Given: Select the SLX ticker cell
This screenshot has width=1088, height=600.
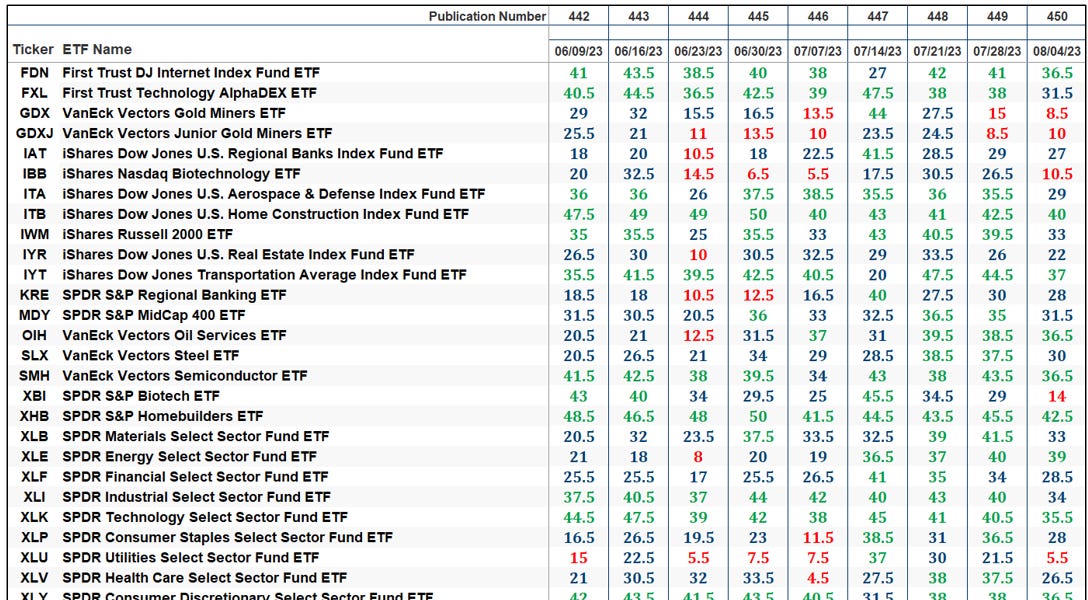Looking at the screenshot, I should pos(34,355).
